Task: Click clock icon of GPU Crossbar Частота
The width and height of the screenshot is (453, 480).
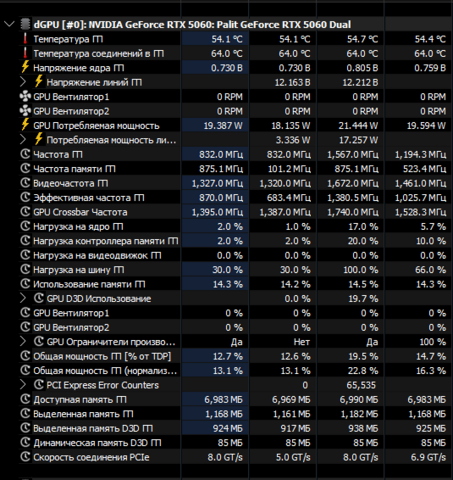Action: point(25,212)
